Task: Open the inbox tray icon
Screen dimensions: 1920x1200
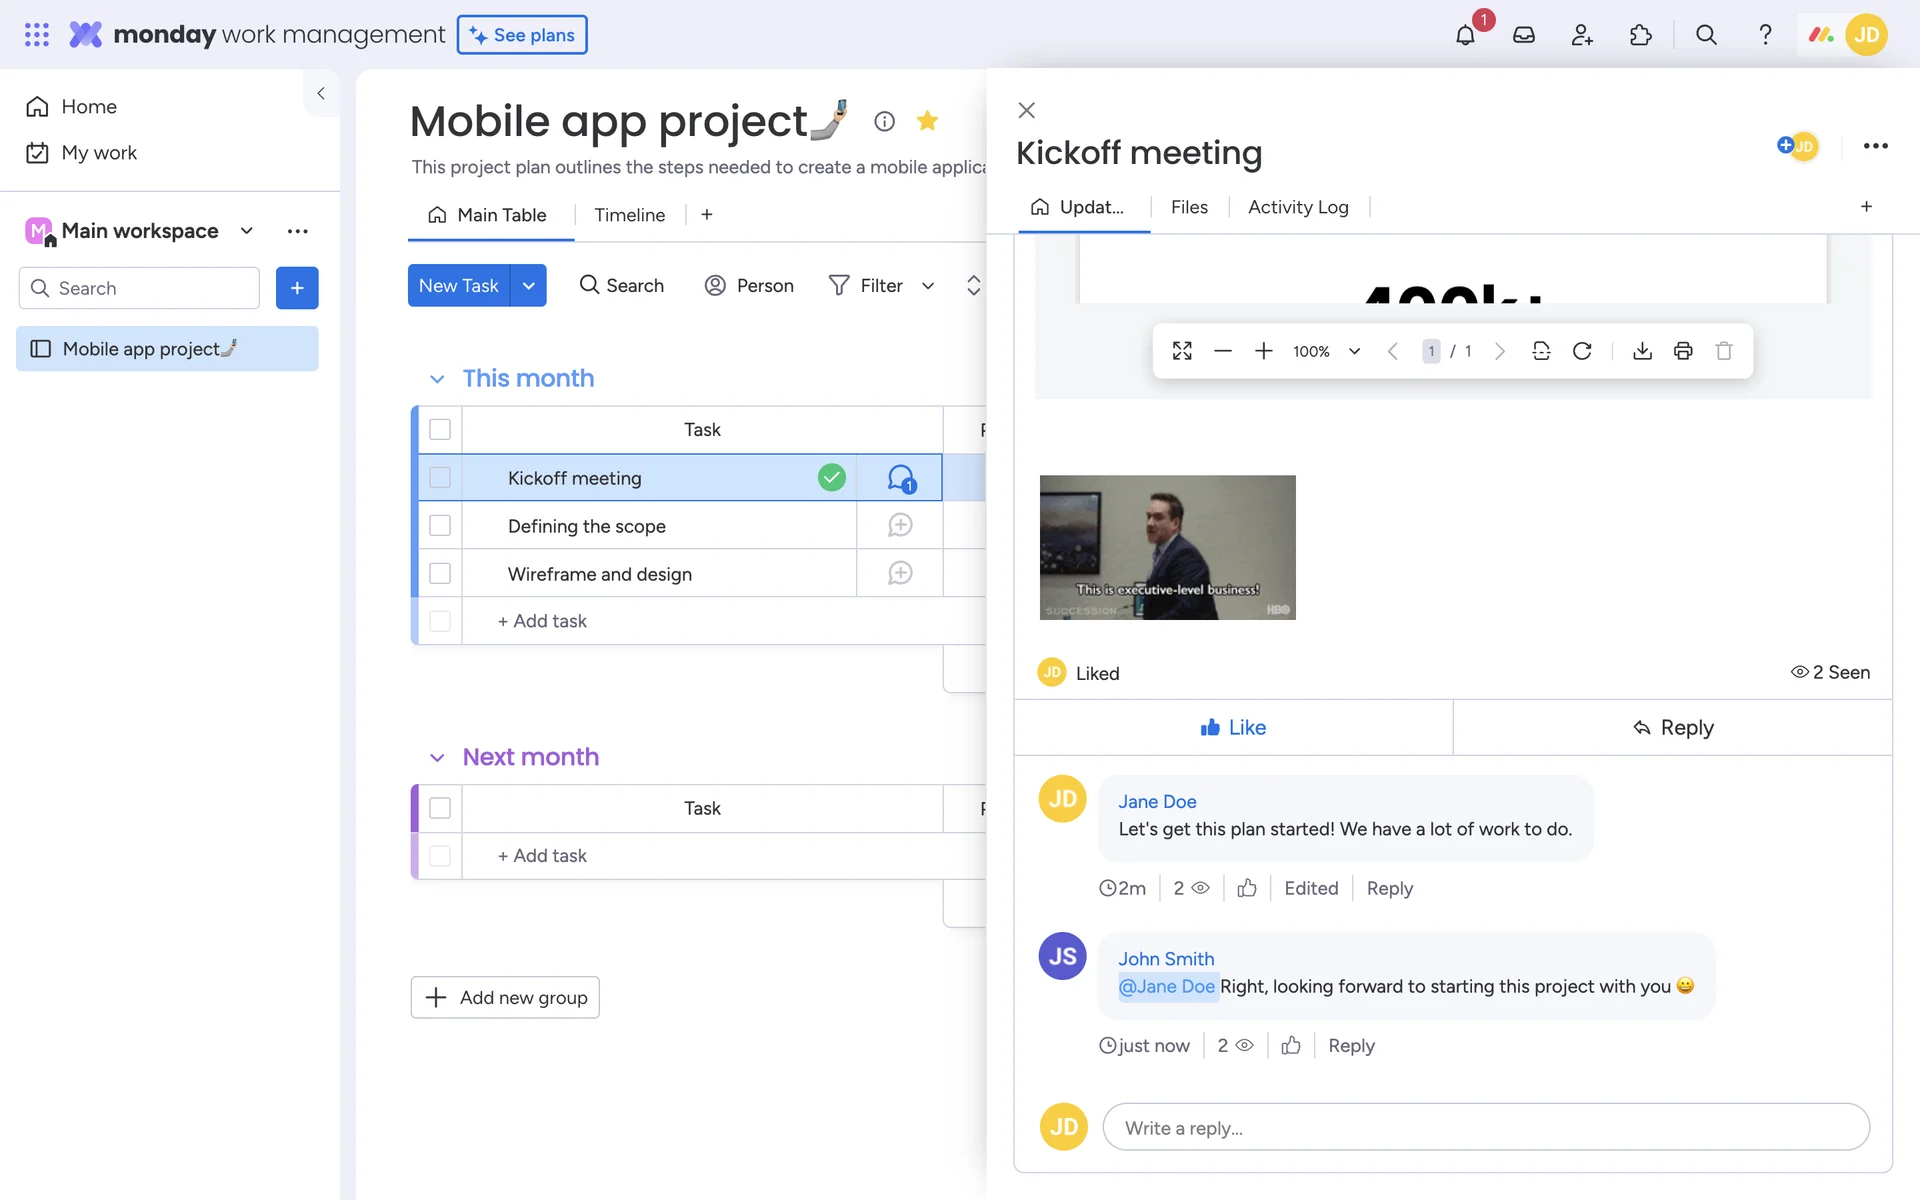Action: (1523, 35)
